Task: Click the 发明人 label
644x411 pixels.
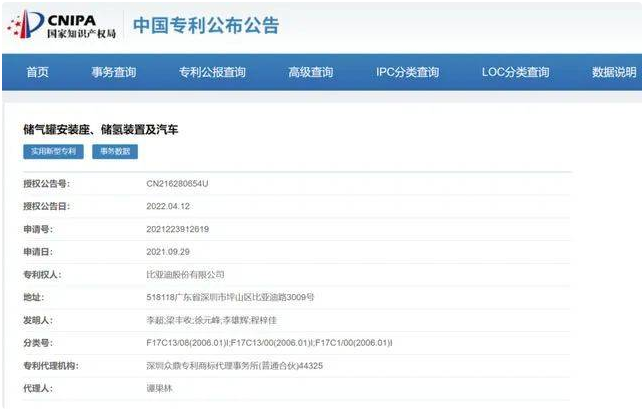Action: pos(38,320)
